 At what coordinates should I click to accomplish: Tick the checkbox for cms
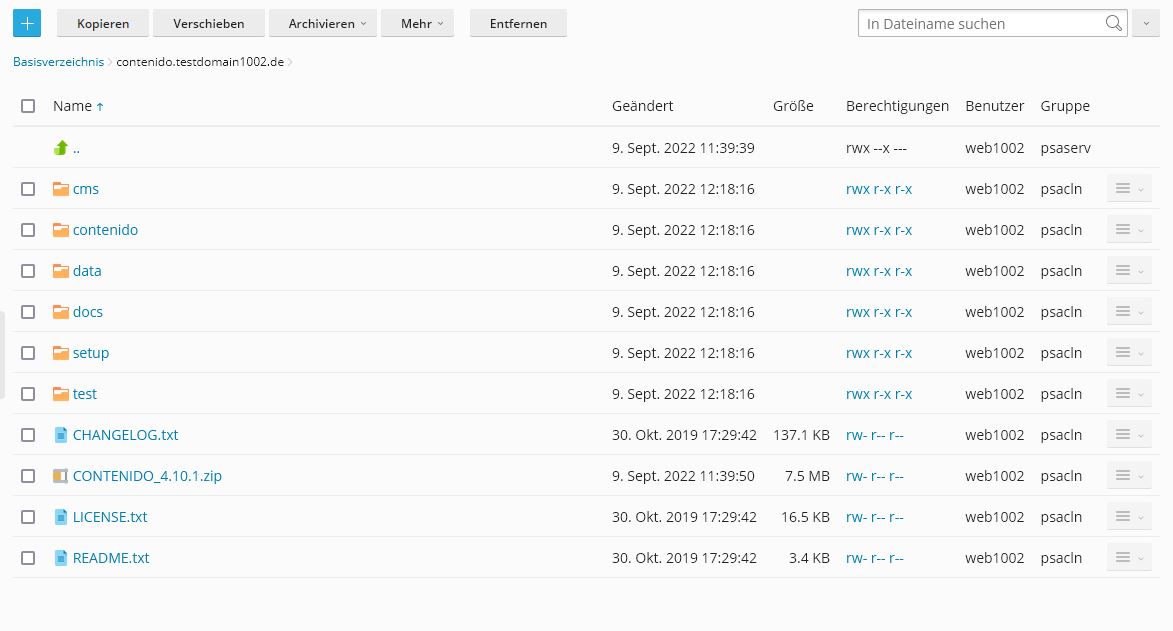click(x=28, y=189)
